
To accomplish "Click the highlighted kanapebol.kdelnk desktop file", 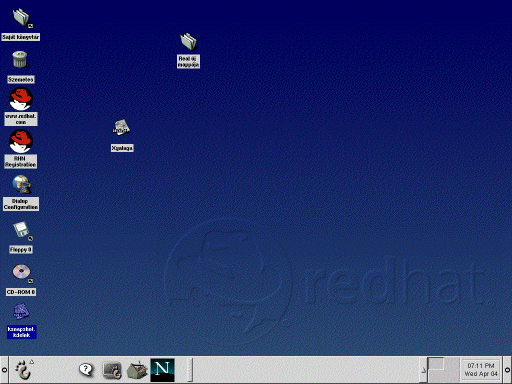I will pos(21,321).
